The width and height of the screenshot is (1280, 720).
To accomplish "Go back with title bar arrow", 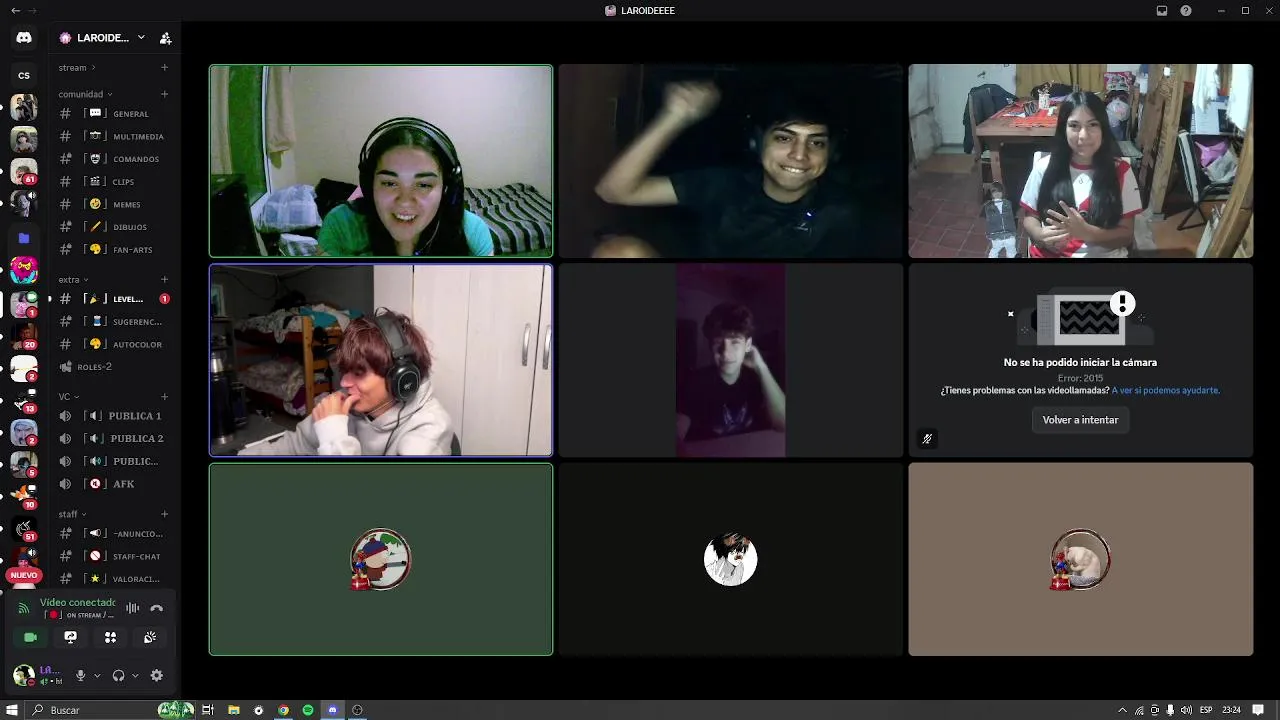I will (15, 10).
